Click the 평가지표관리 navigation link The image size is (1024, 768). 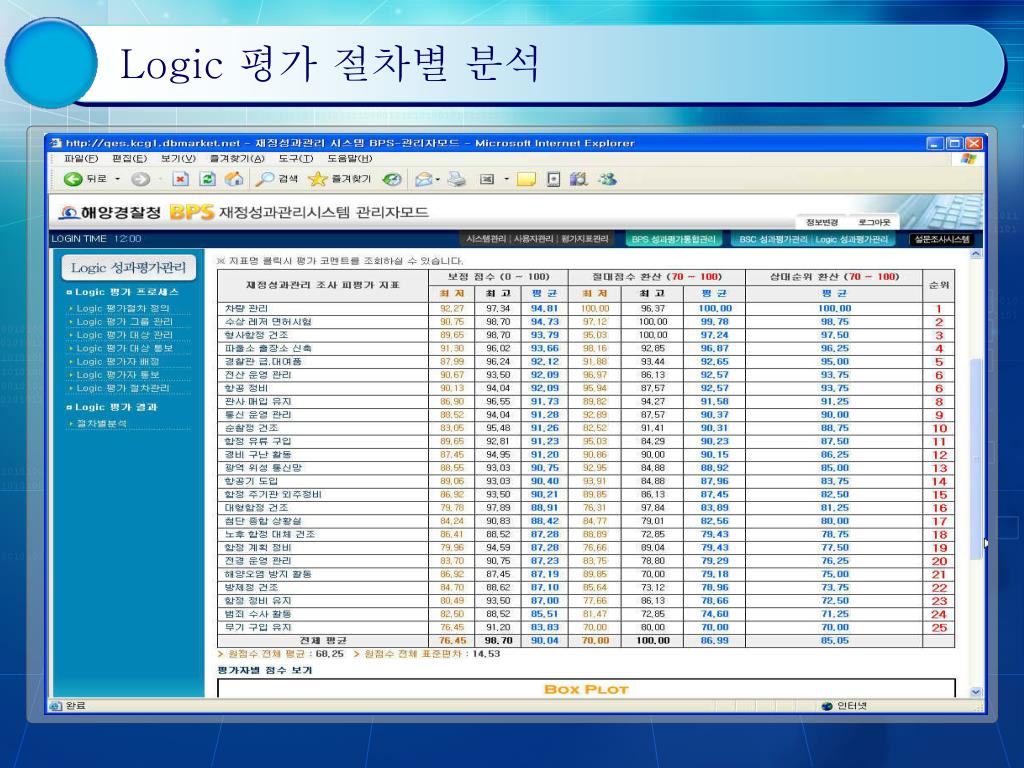(584, 240)
